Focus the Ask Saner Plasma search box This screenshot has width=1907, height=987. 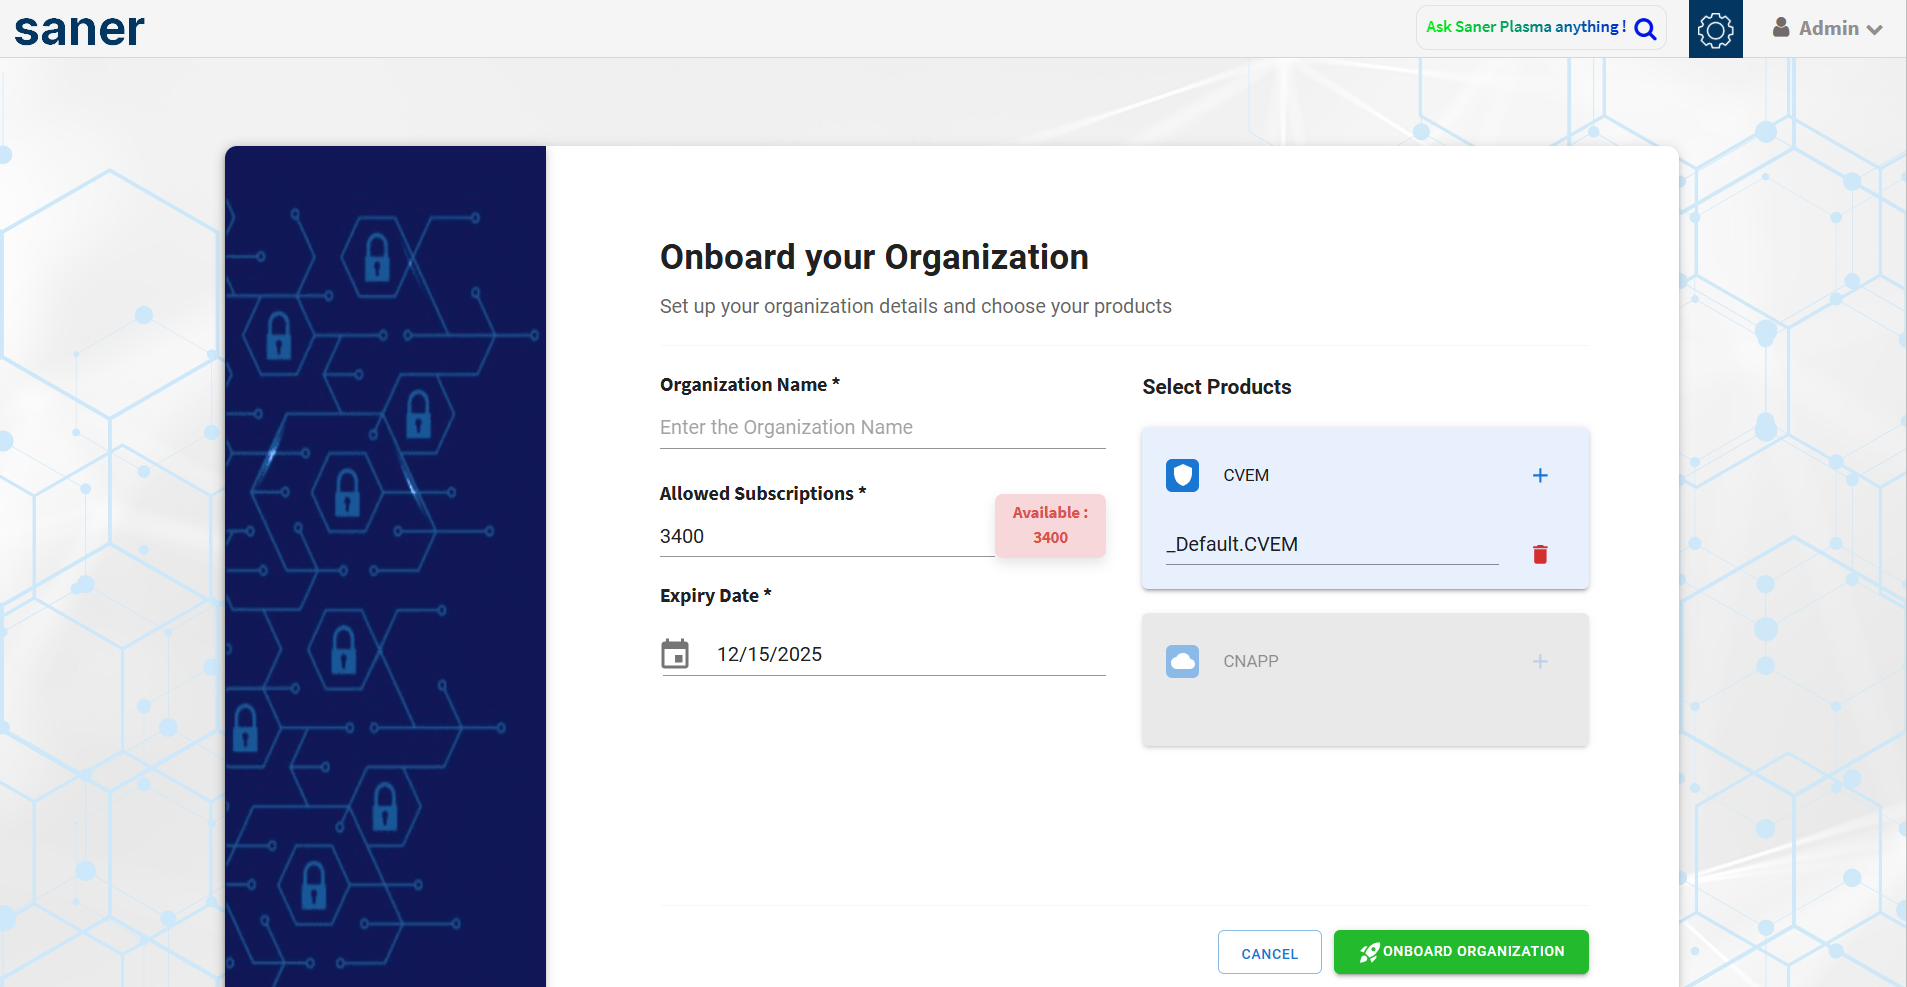1525,28
